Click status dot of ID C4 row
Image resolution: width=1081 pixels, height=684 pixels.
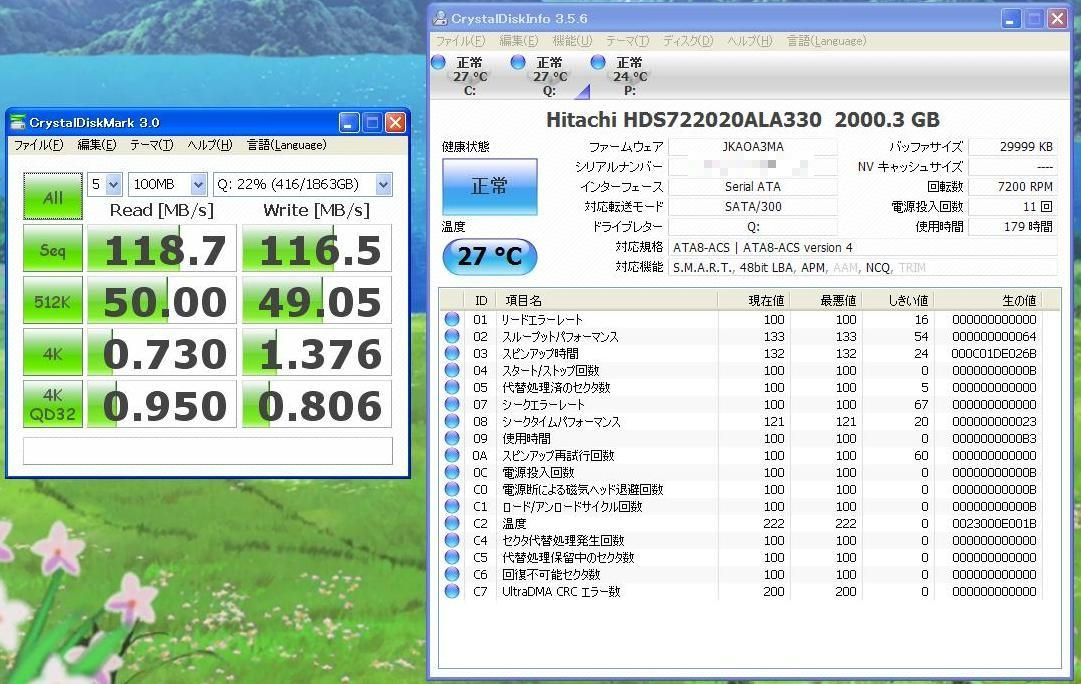click(x=452, y=541)
